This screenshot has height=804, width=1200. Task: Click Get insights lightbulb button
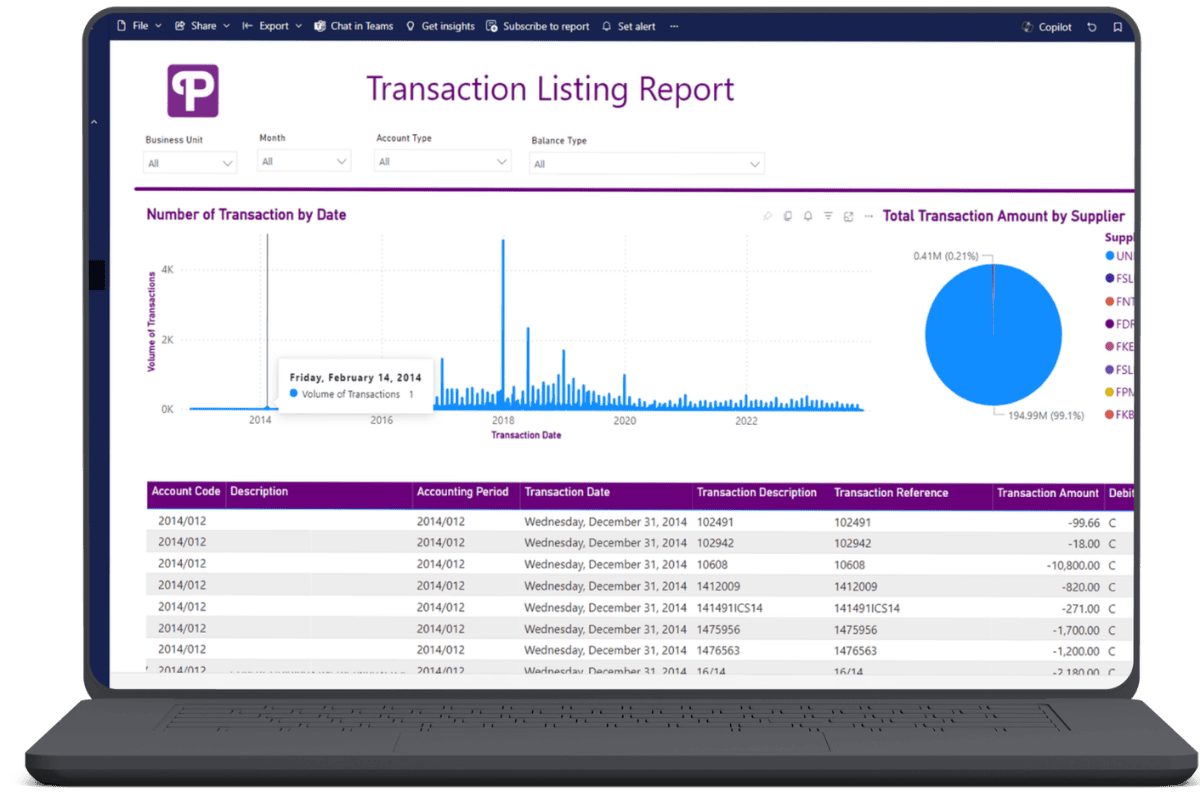coord(440,26)
